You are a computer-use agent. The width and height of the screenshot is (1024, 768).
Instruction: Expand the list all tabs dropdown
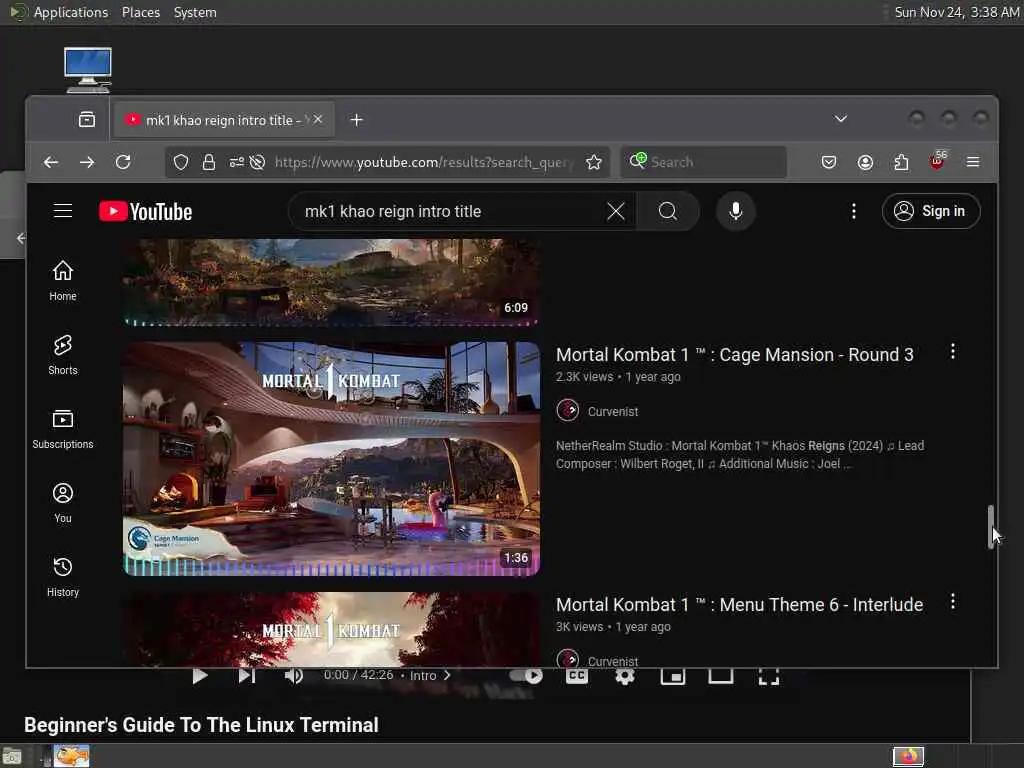click(x=840, y=119)
